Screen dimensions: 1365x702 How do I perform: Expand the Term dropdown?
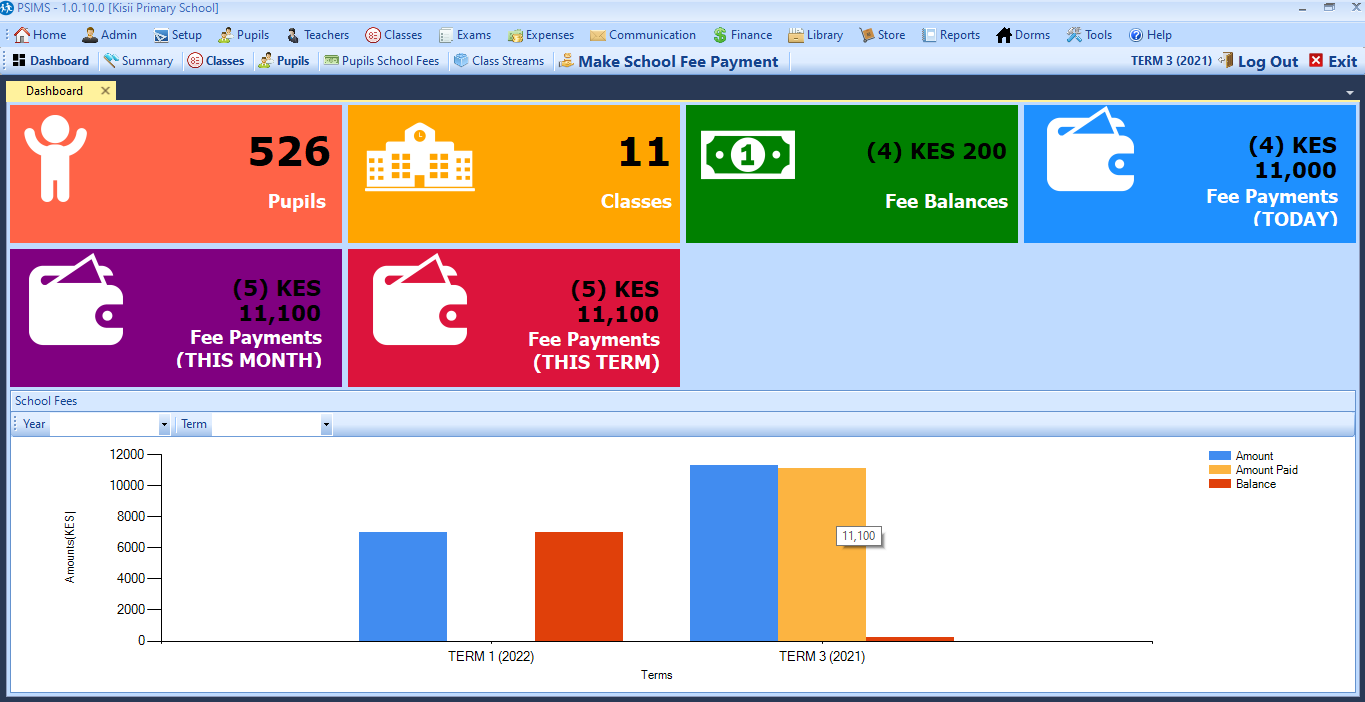click(326, 425)
